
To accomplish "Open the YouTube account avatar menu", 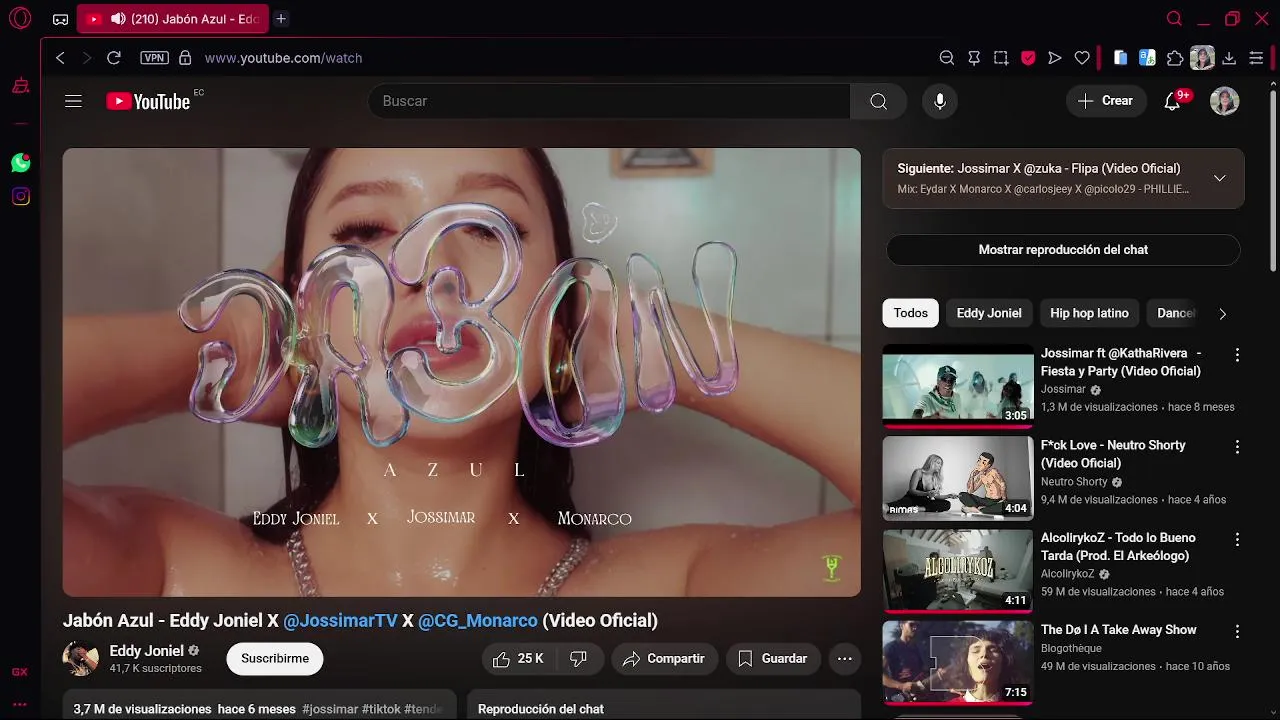I will (x=1225, y=101).
